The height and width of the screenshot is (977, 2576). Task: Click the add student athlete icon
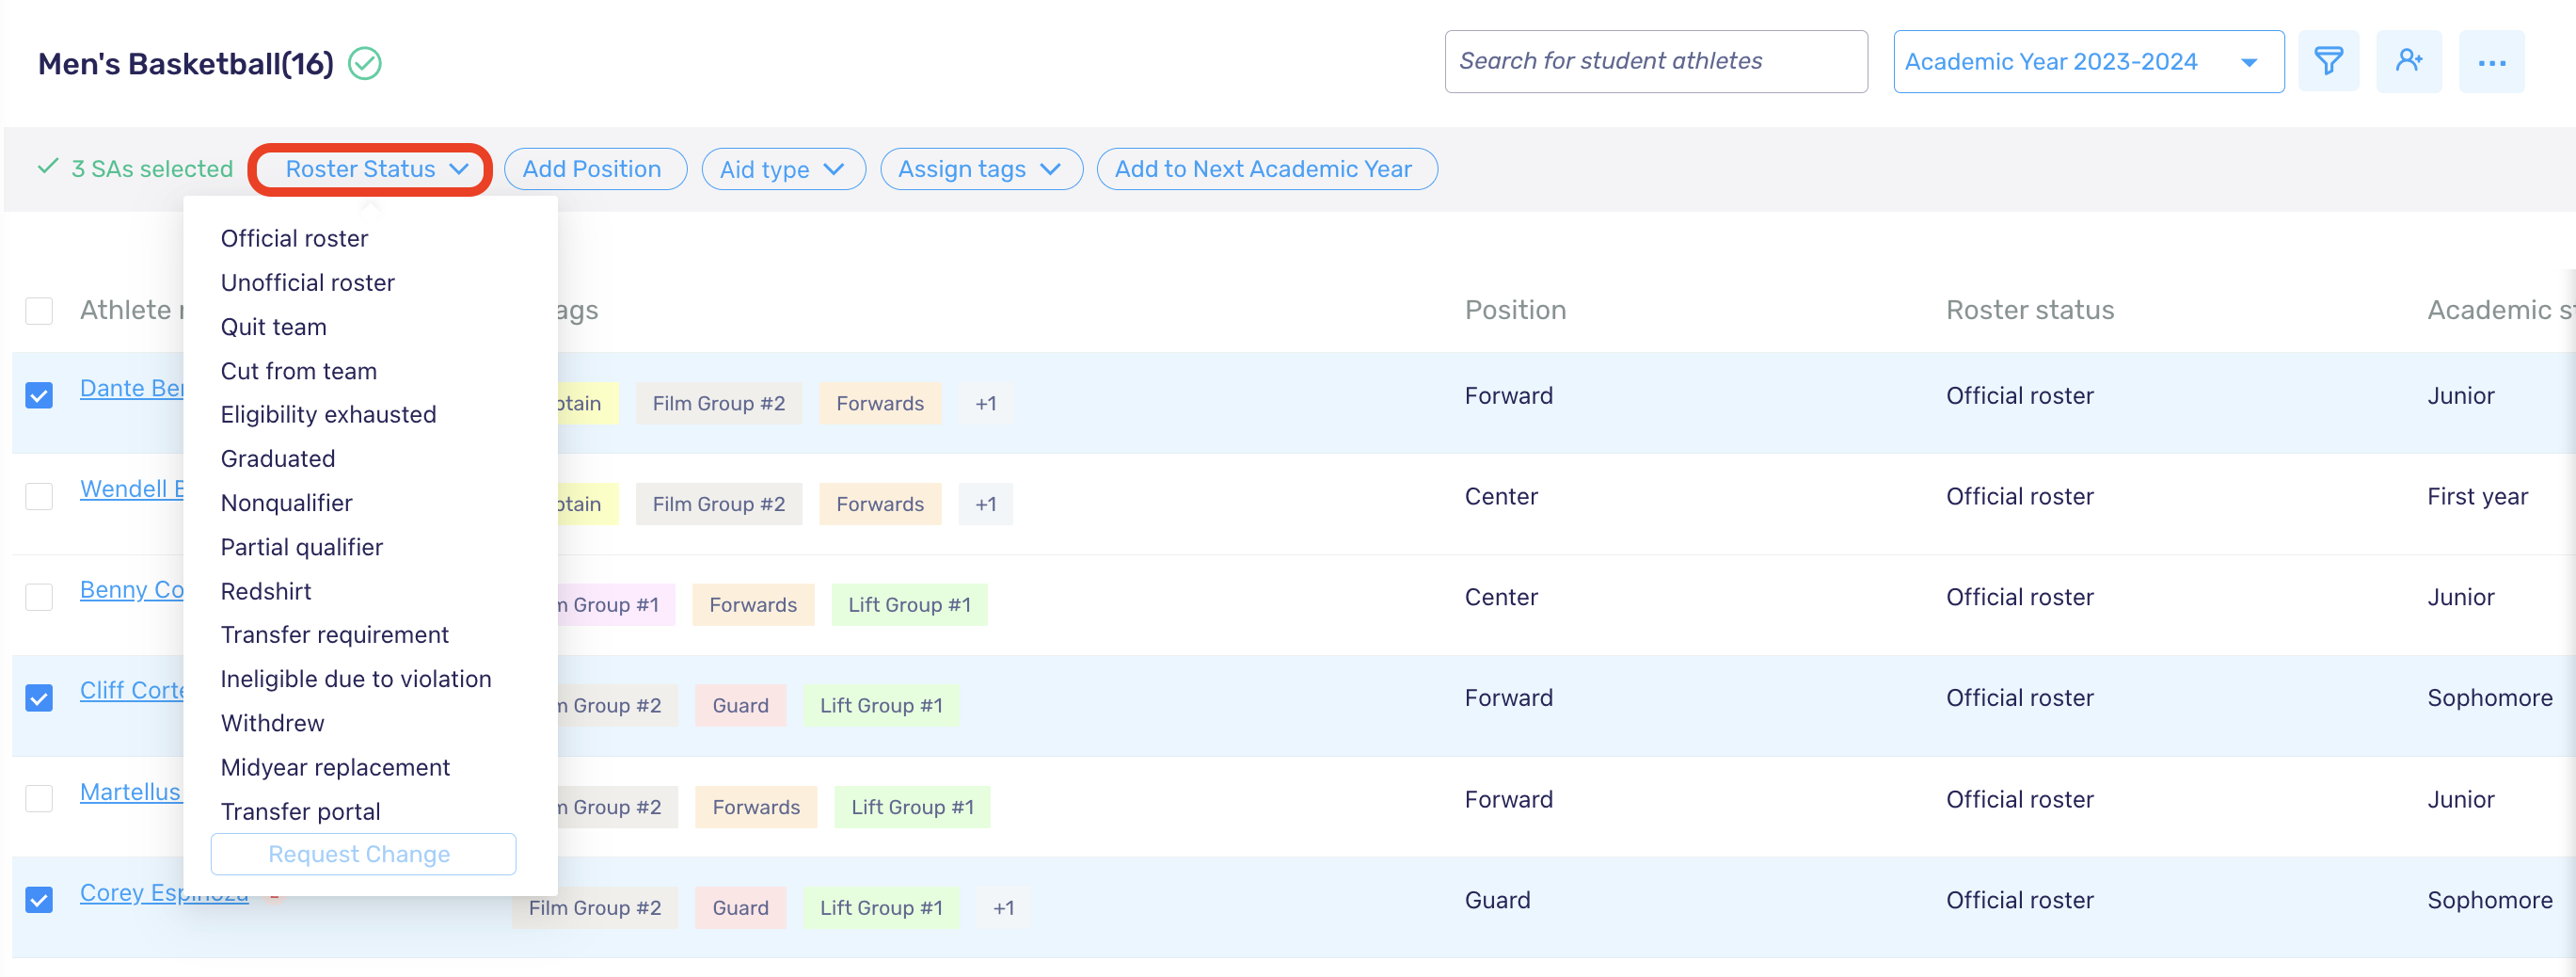coord(2408,62)
